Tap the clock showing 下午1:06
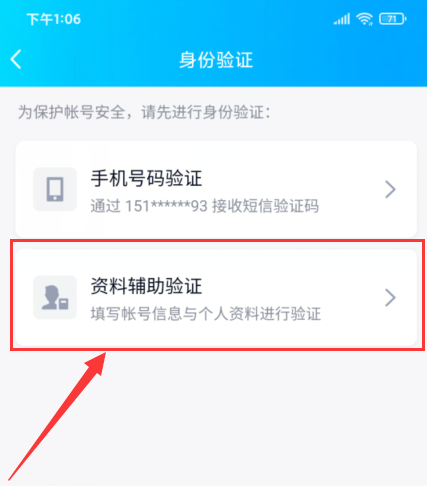The image size is (427, 486). 54,19
